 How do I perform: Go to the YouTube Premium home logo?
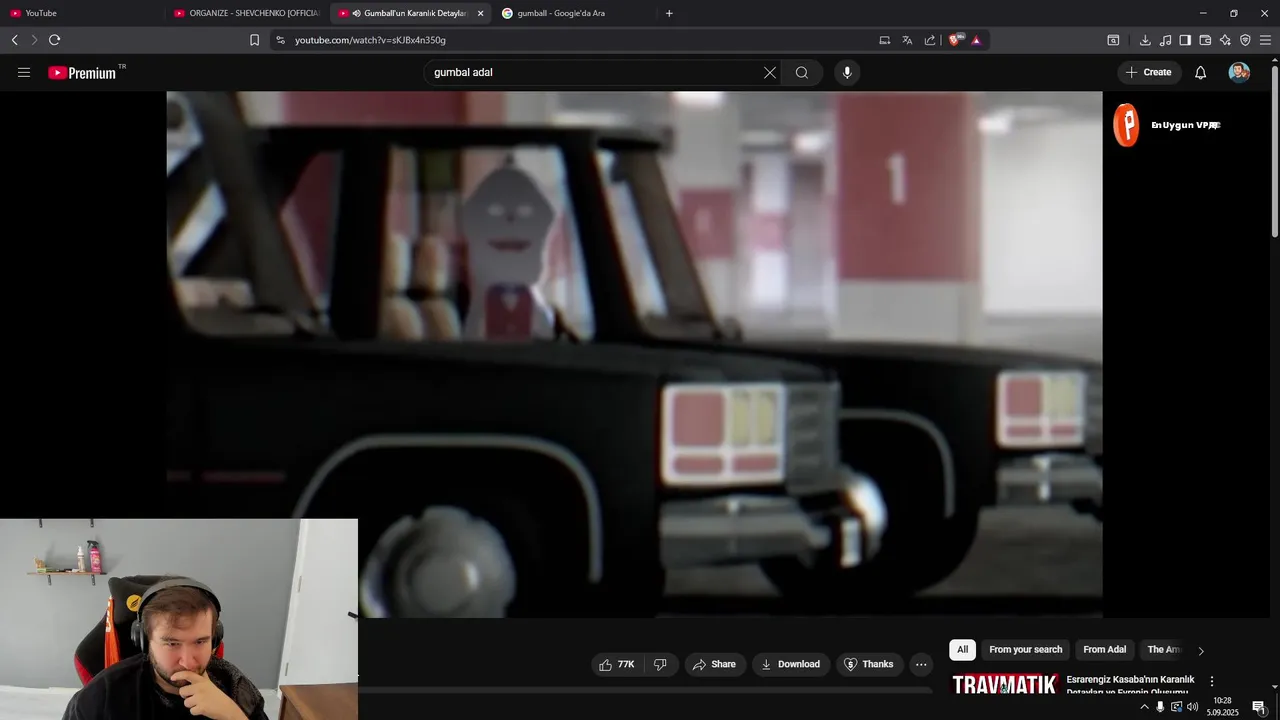(83, 73)
